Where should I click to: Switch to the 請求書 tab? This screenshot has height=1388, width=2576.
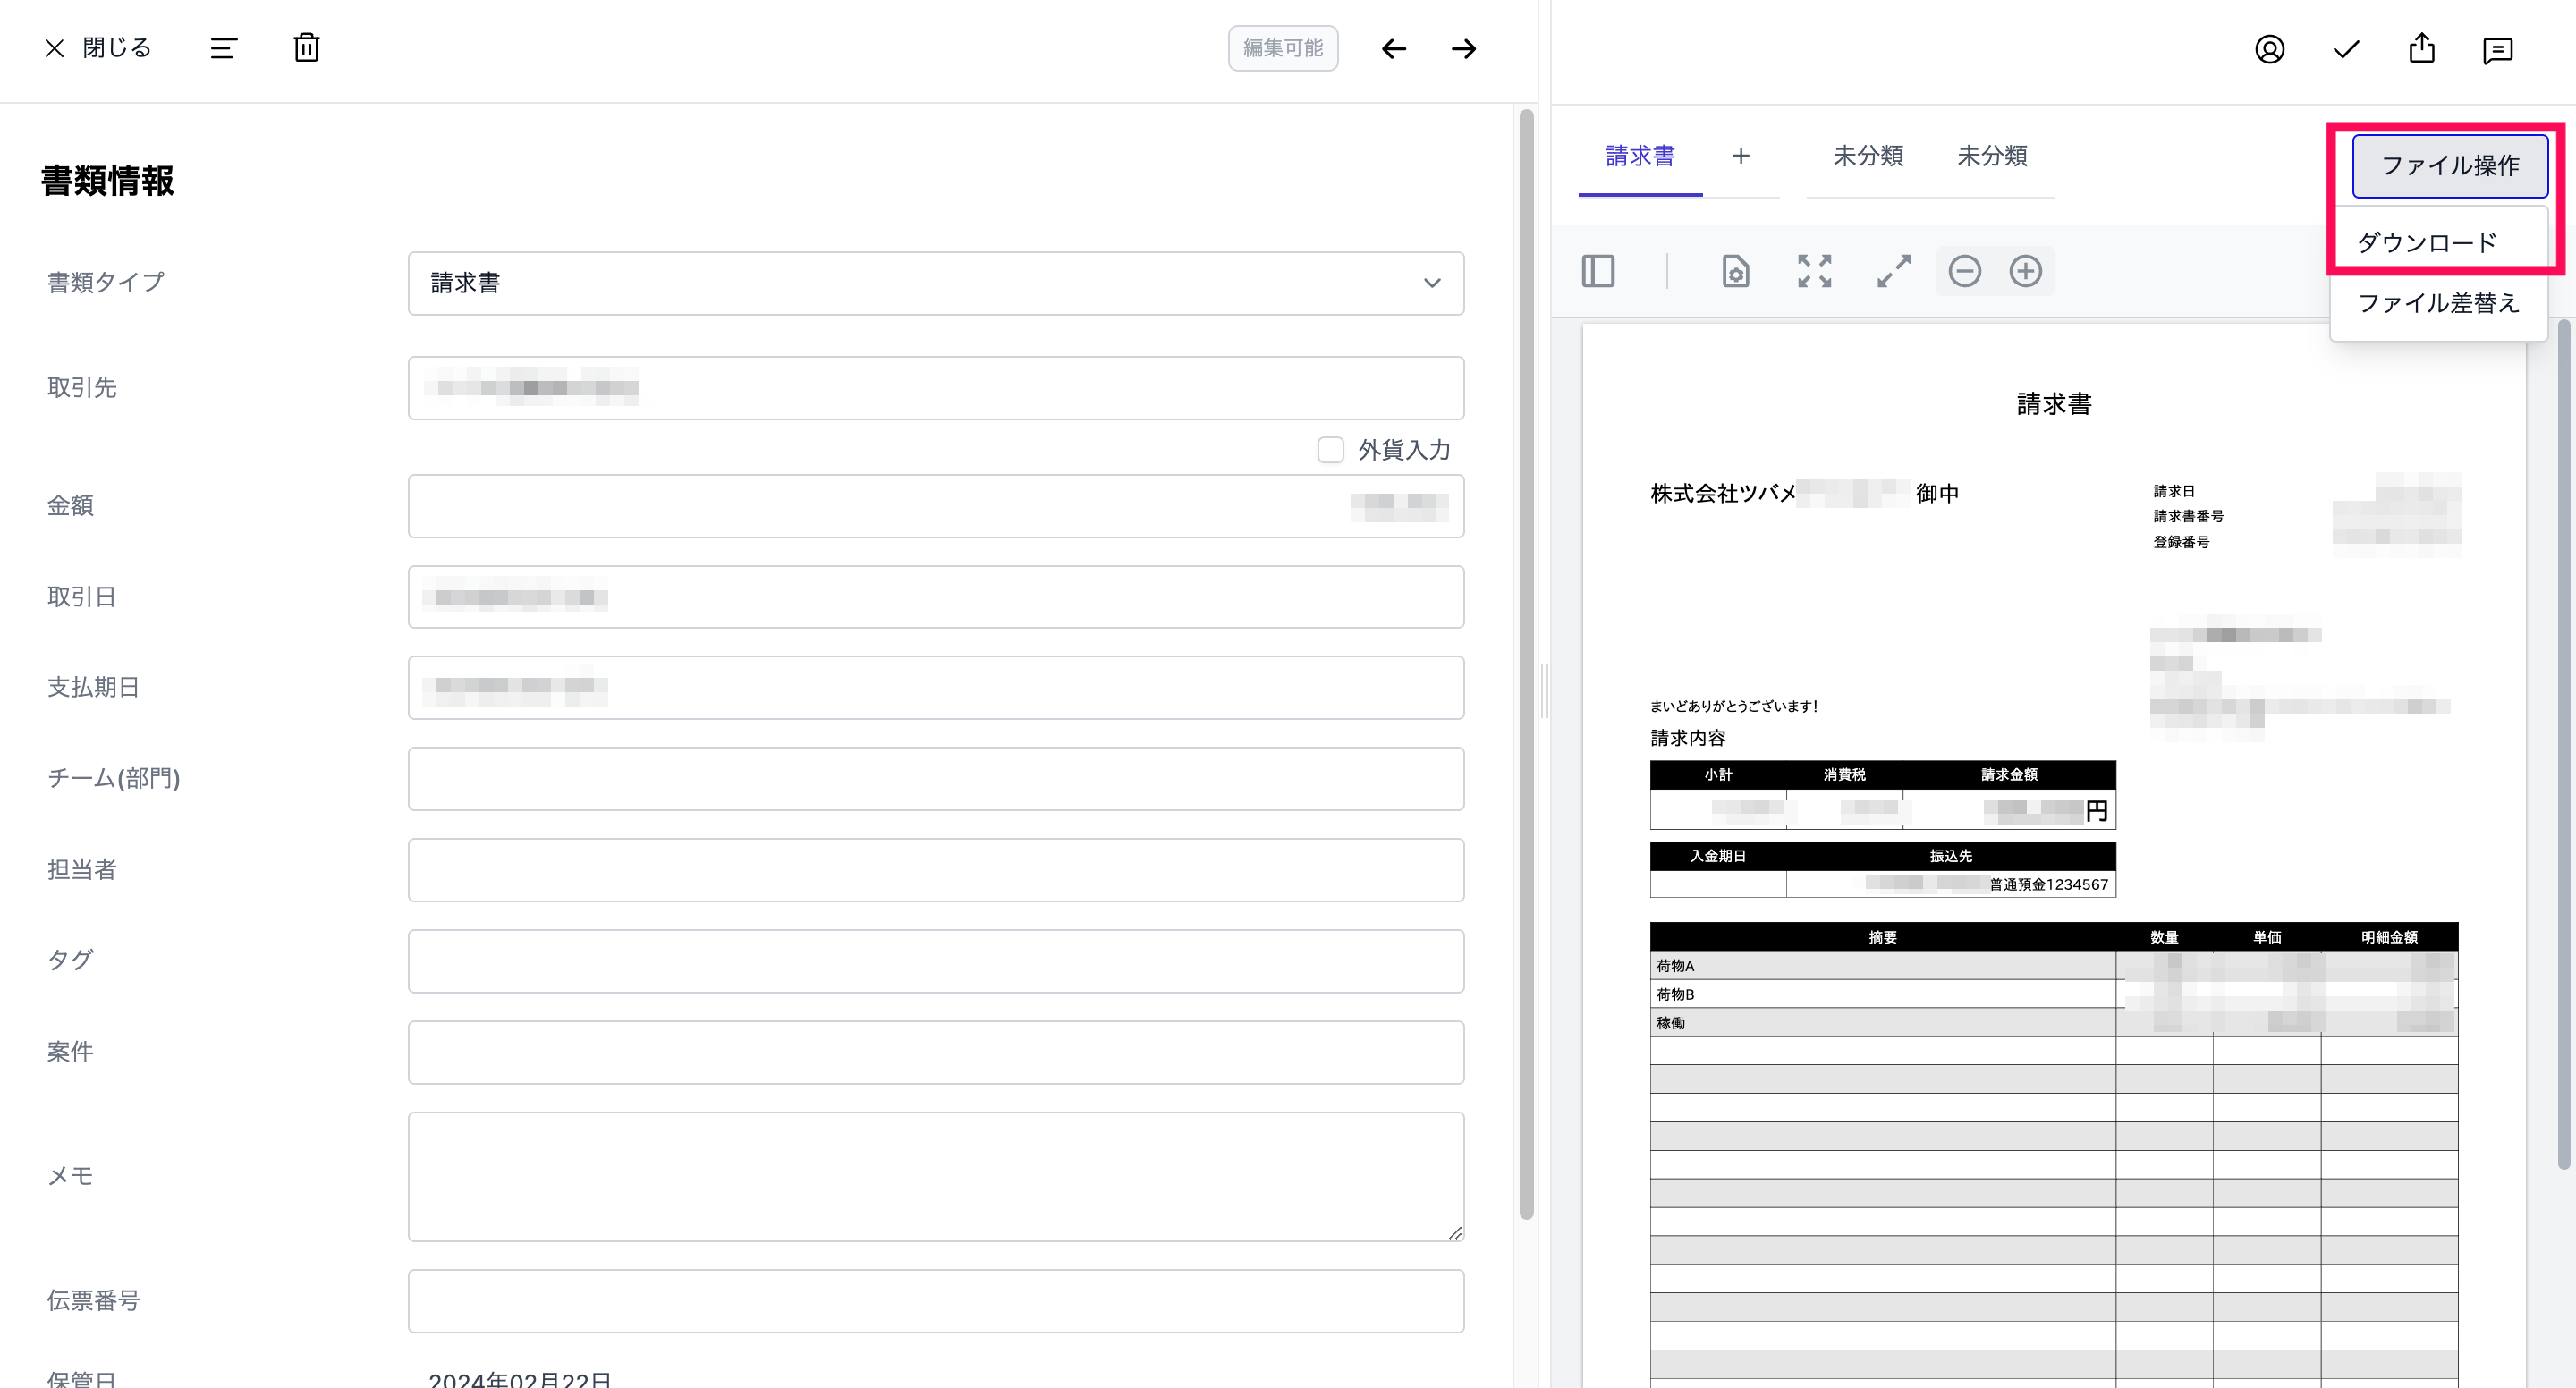point(1639,156)
